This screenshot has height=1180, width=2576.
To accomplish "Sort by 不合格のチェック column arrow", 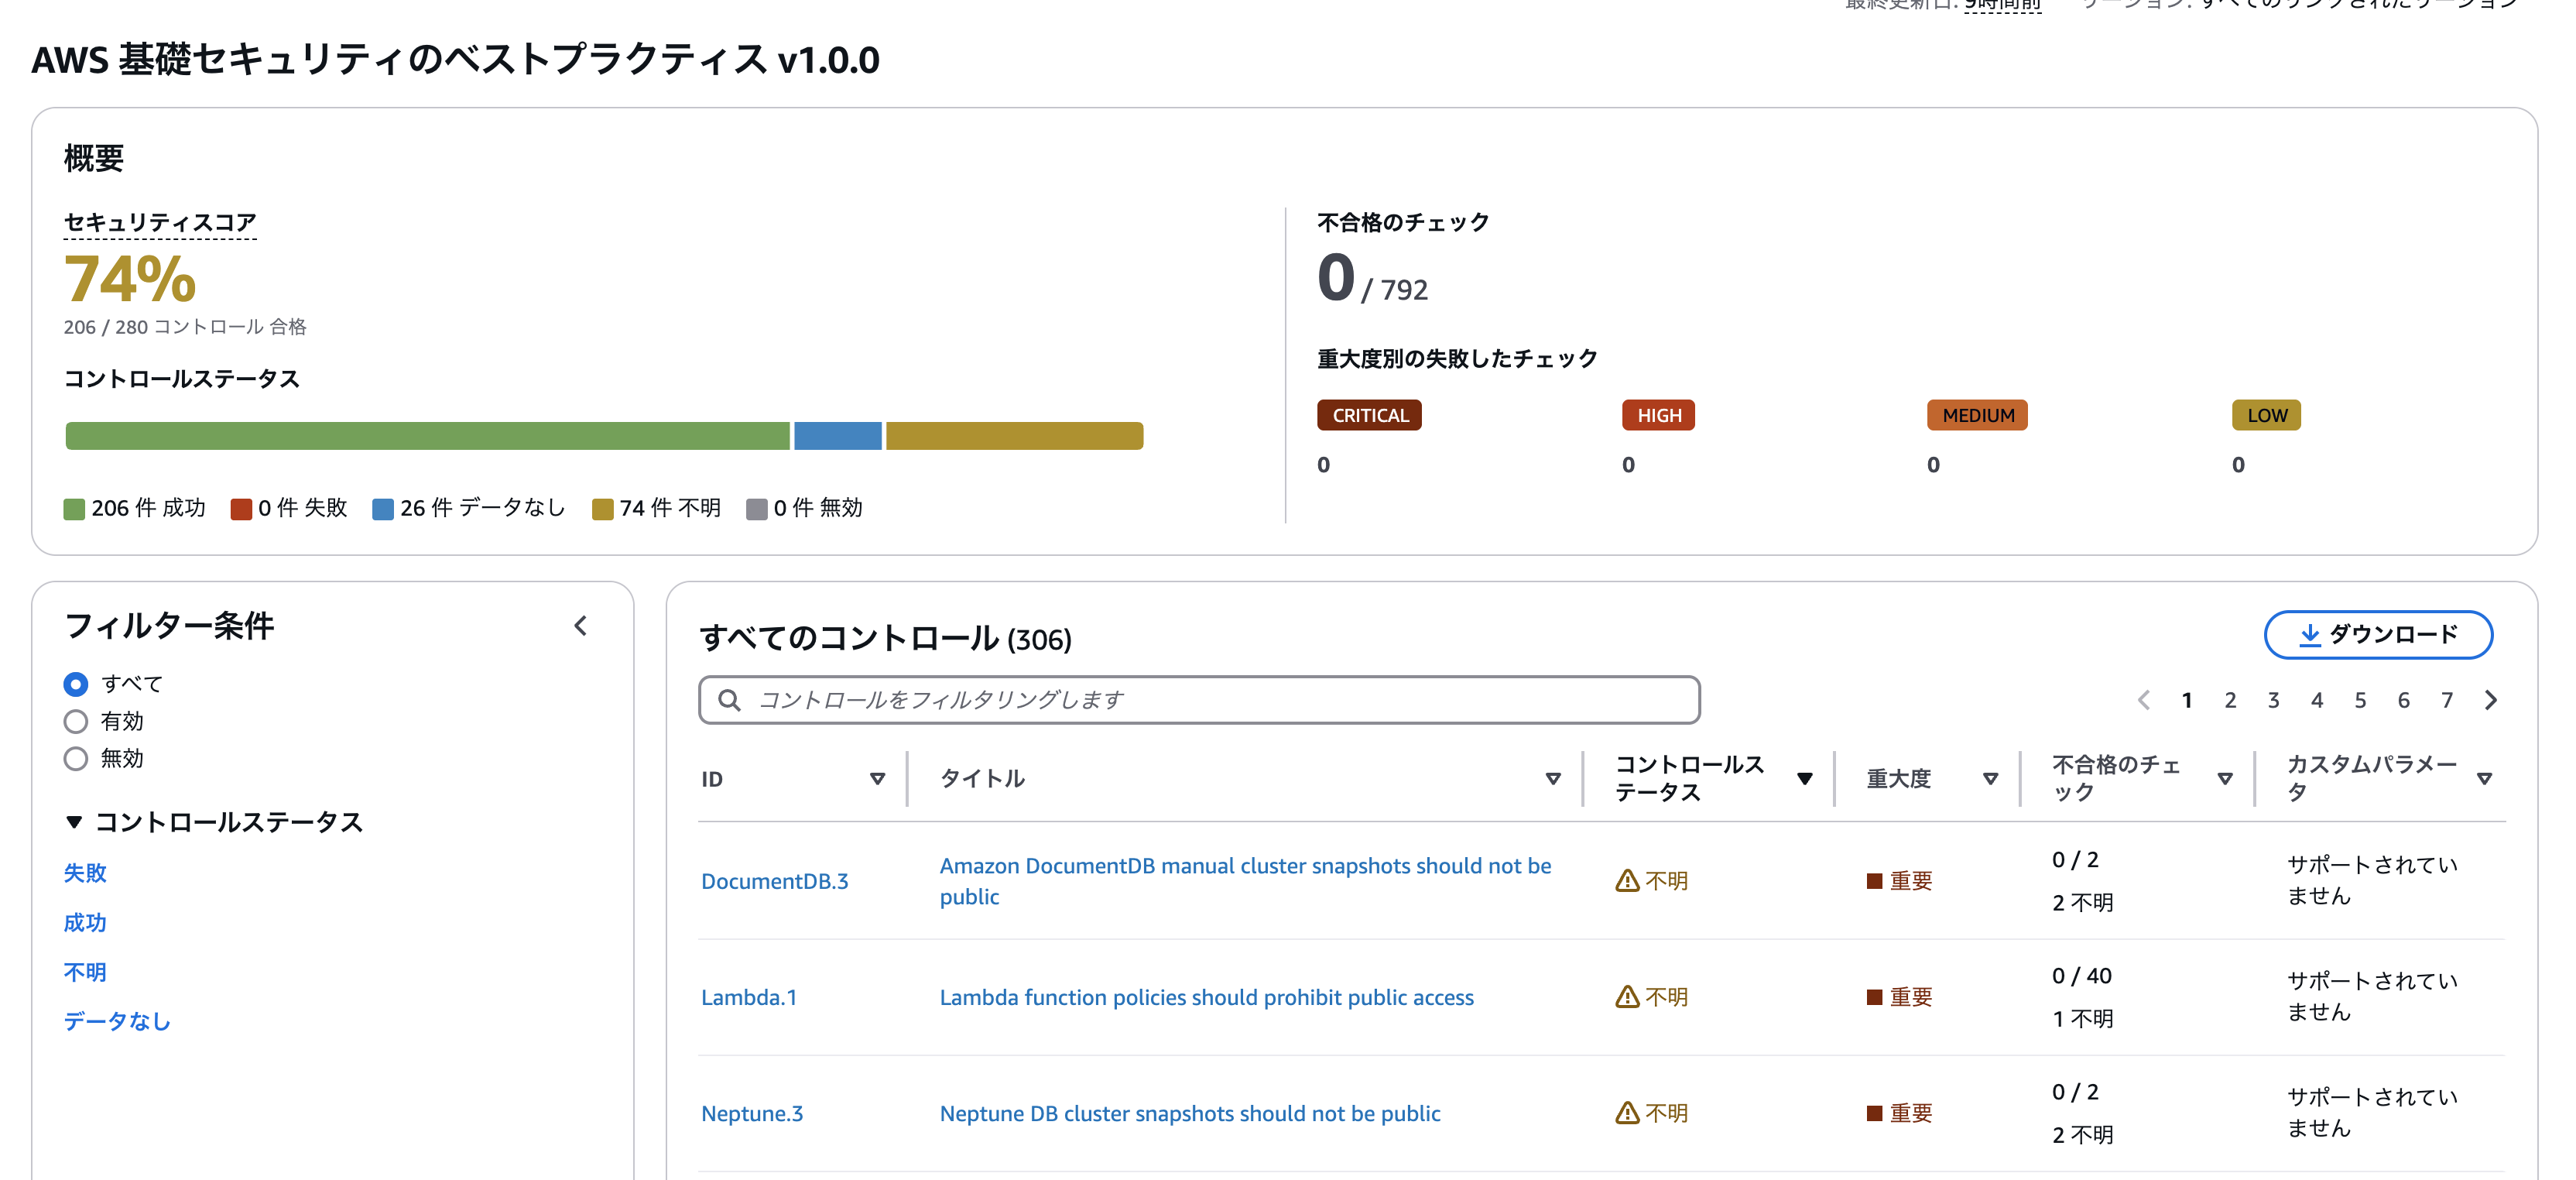I will [x=2225, y=779].
